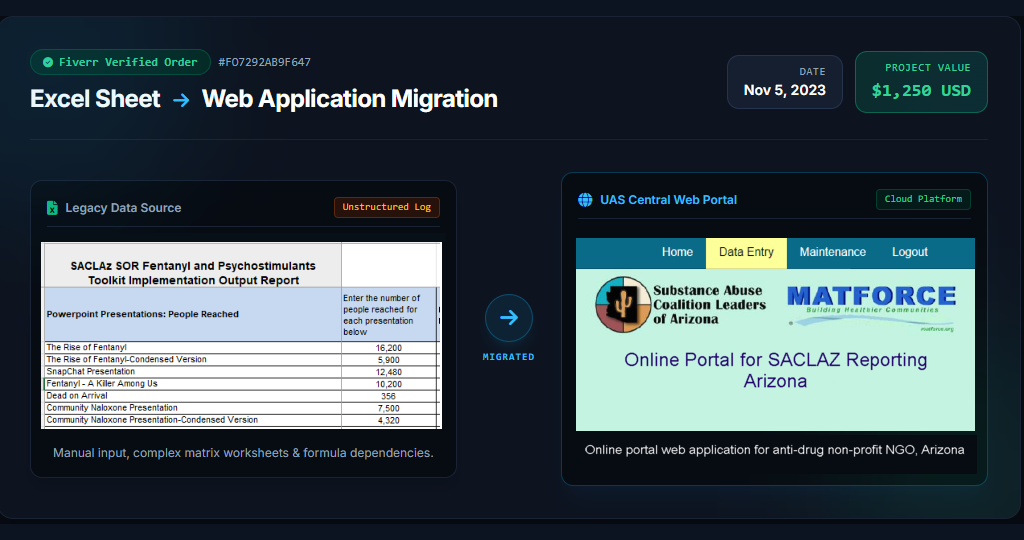Click the Nov 5, 2023 date card
Image resolution: width=1024 pixels, height=540 pixels.
[784, 82]
